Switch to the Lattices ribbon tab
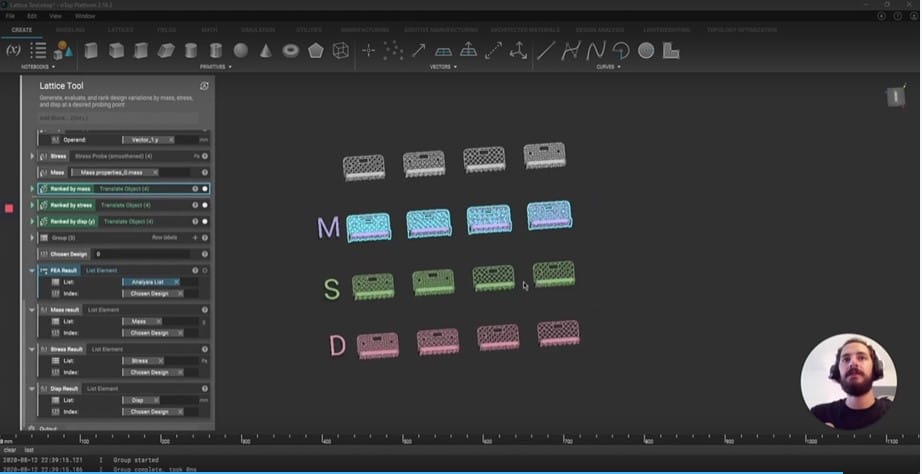Screen dimensions: 922x474 [121, 30]
